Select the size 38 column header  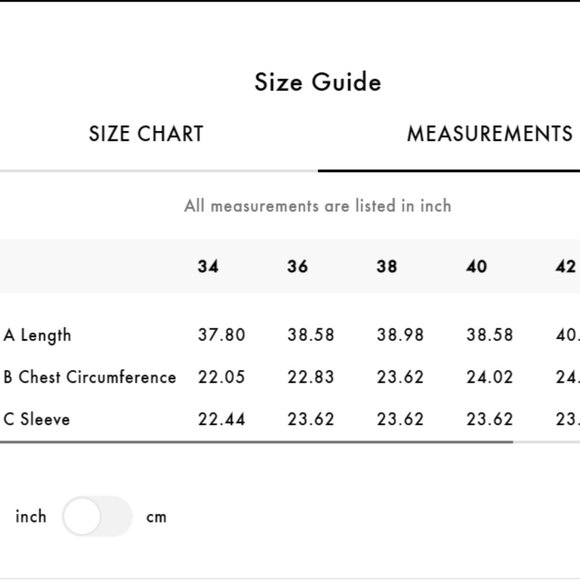[387, 266]
